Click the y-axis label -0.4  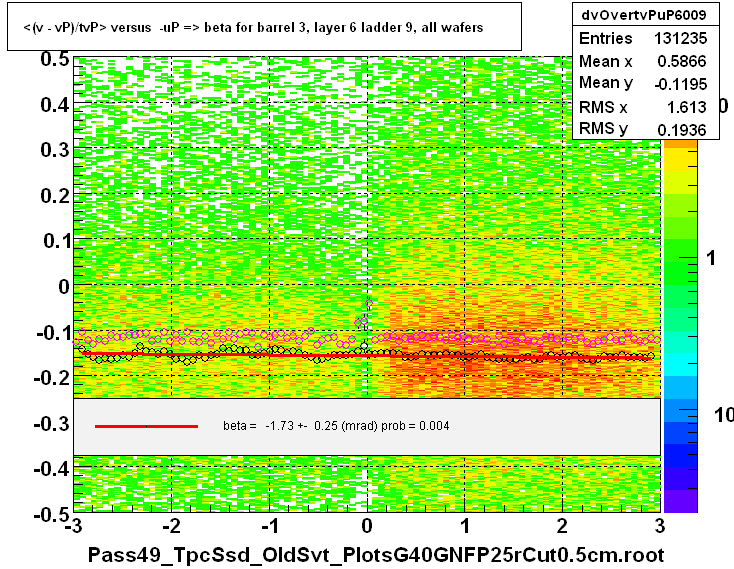click(52, 468)
